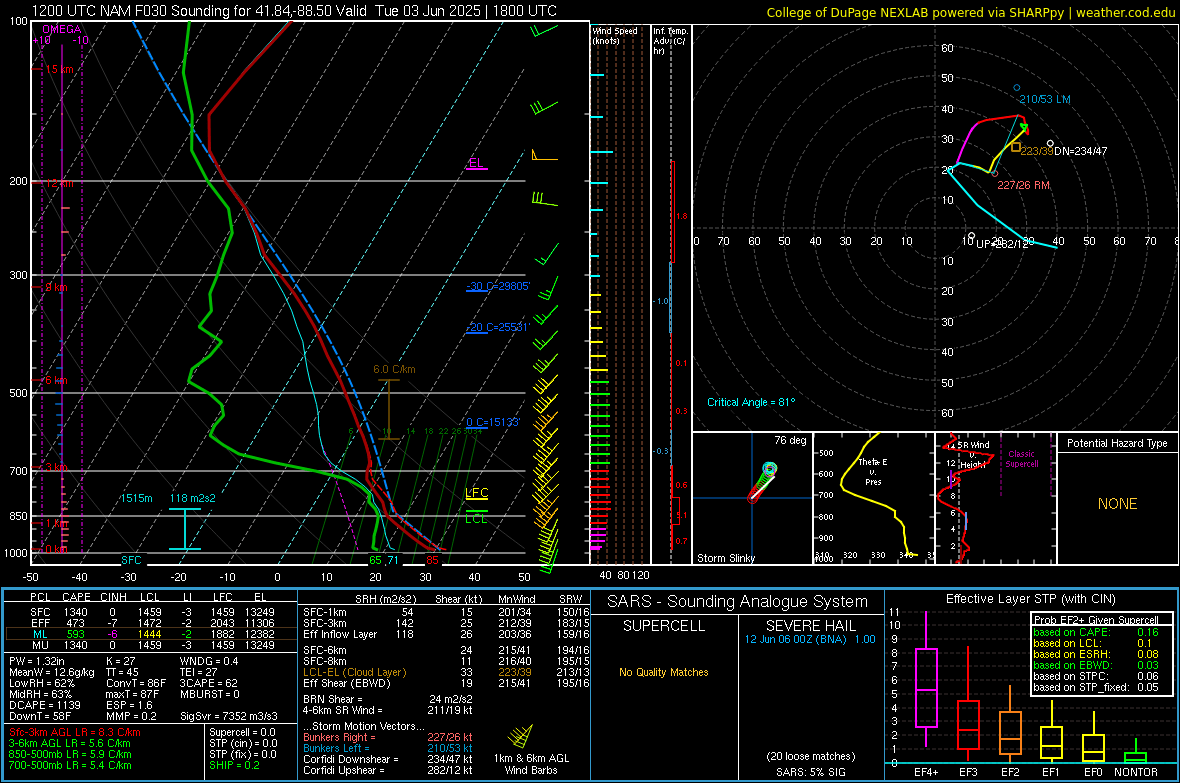1180x783 pixels.
Task: Click the Supercell = 0.0 composite value
Action: [x=242, y=733]
